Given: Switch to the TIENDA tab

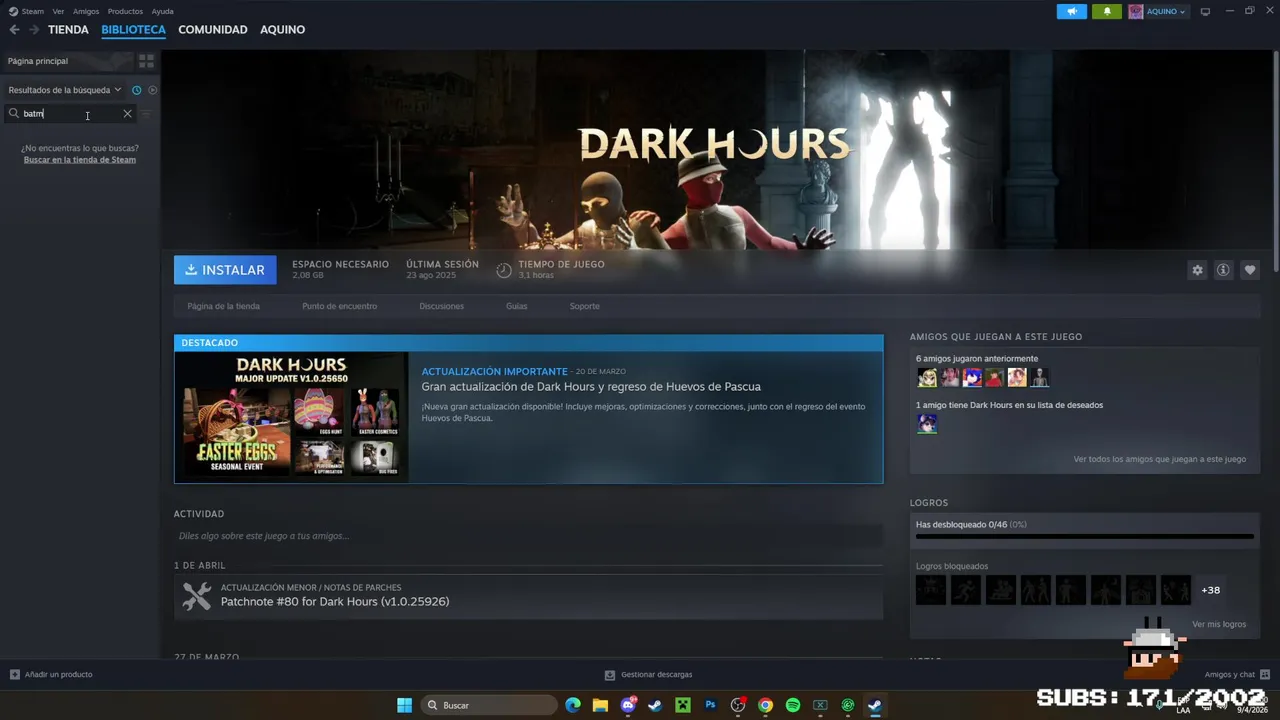Looking at the screenshot, I should pyautogui.click(x=68, y=30).
